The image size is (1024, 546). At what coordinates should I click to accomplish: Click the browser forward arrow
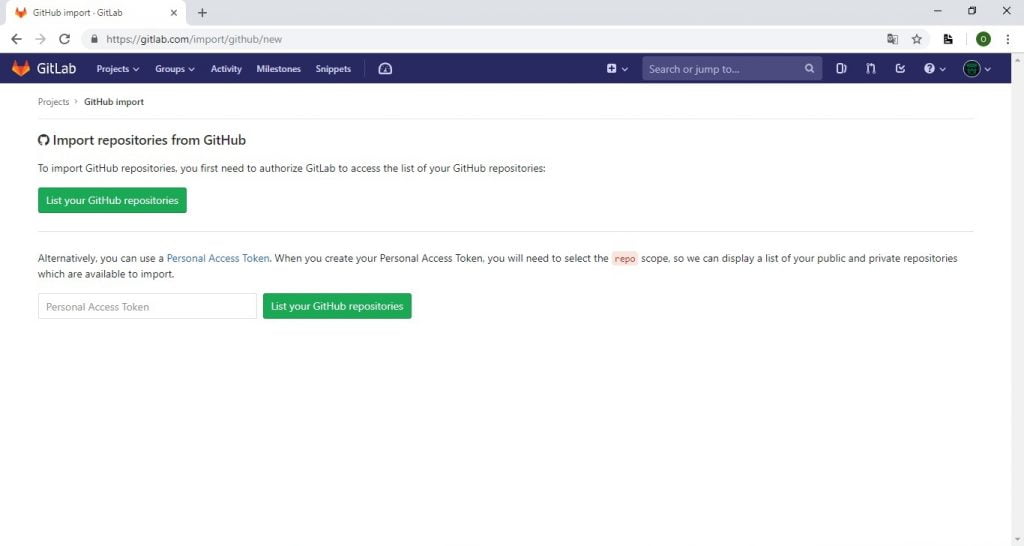pos(40,39)
